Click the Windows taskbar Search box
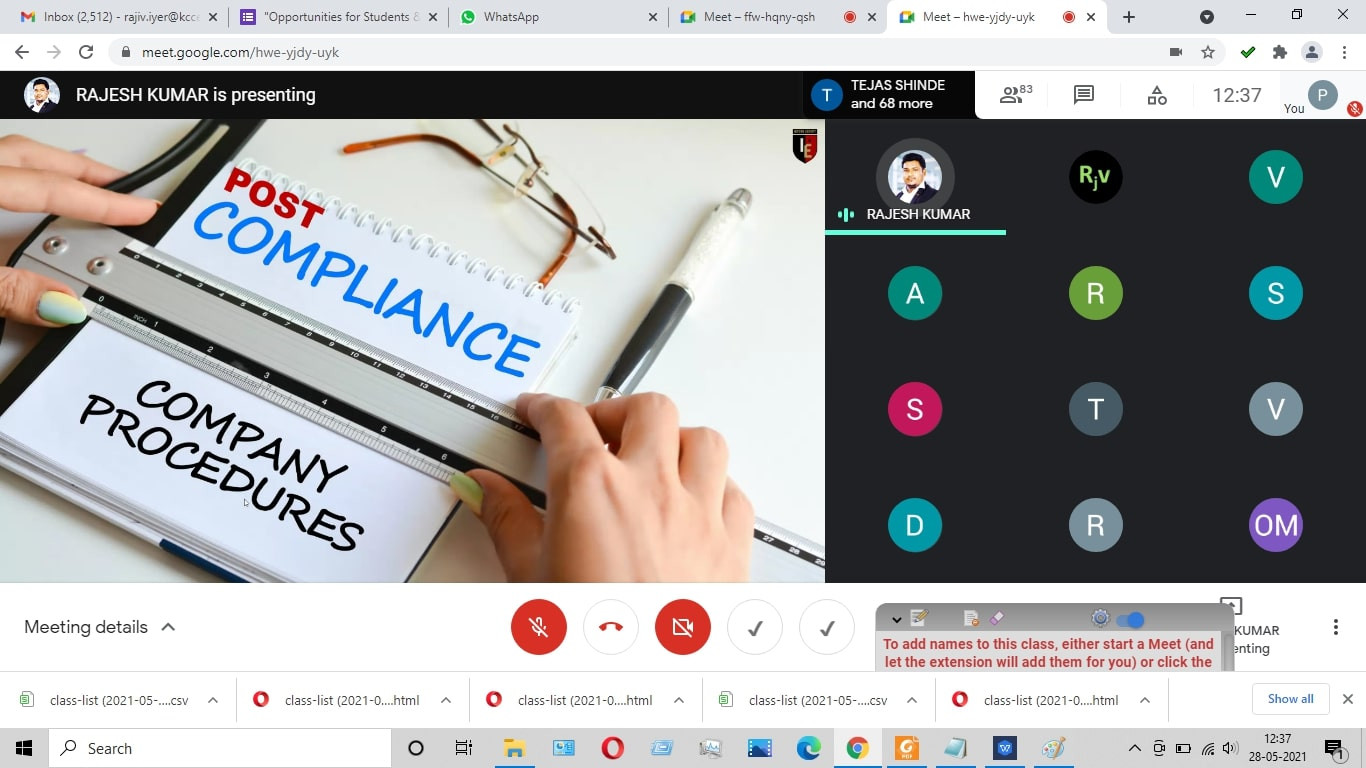1366x768 pixels. pos(220,748)
